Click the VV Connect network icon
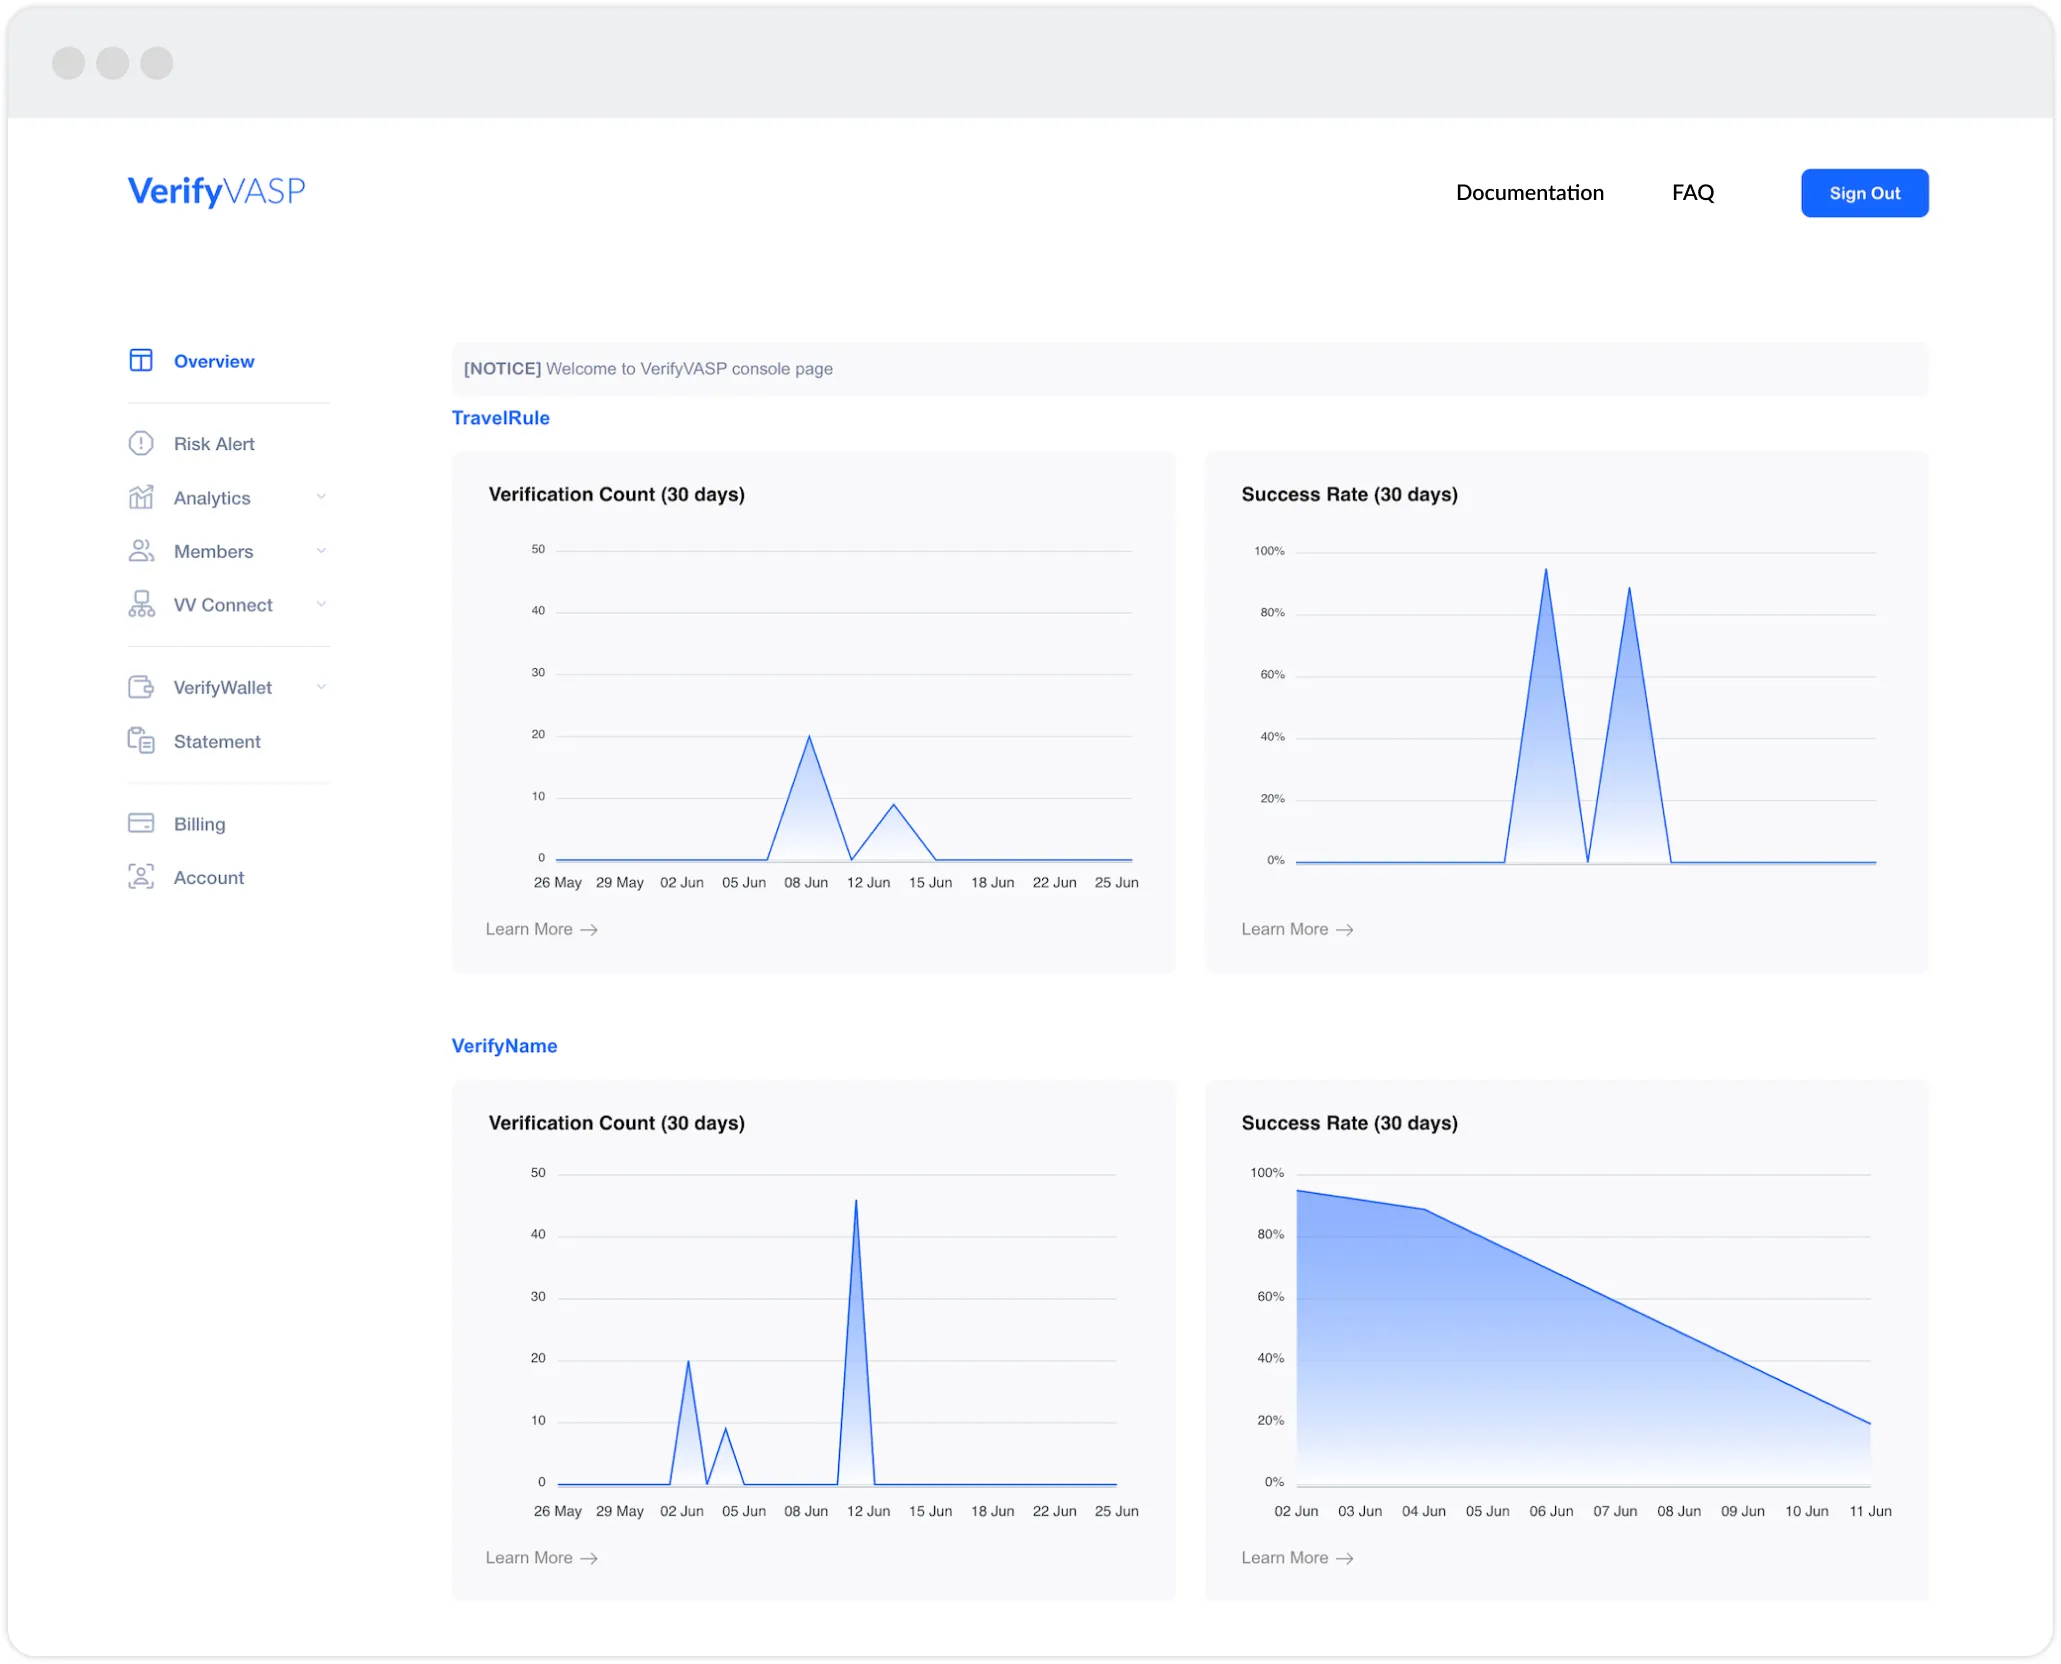 coord(141,604)
